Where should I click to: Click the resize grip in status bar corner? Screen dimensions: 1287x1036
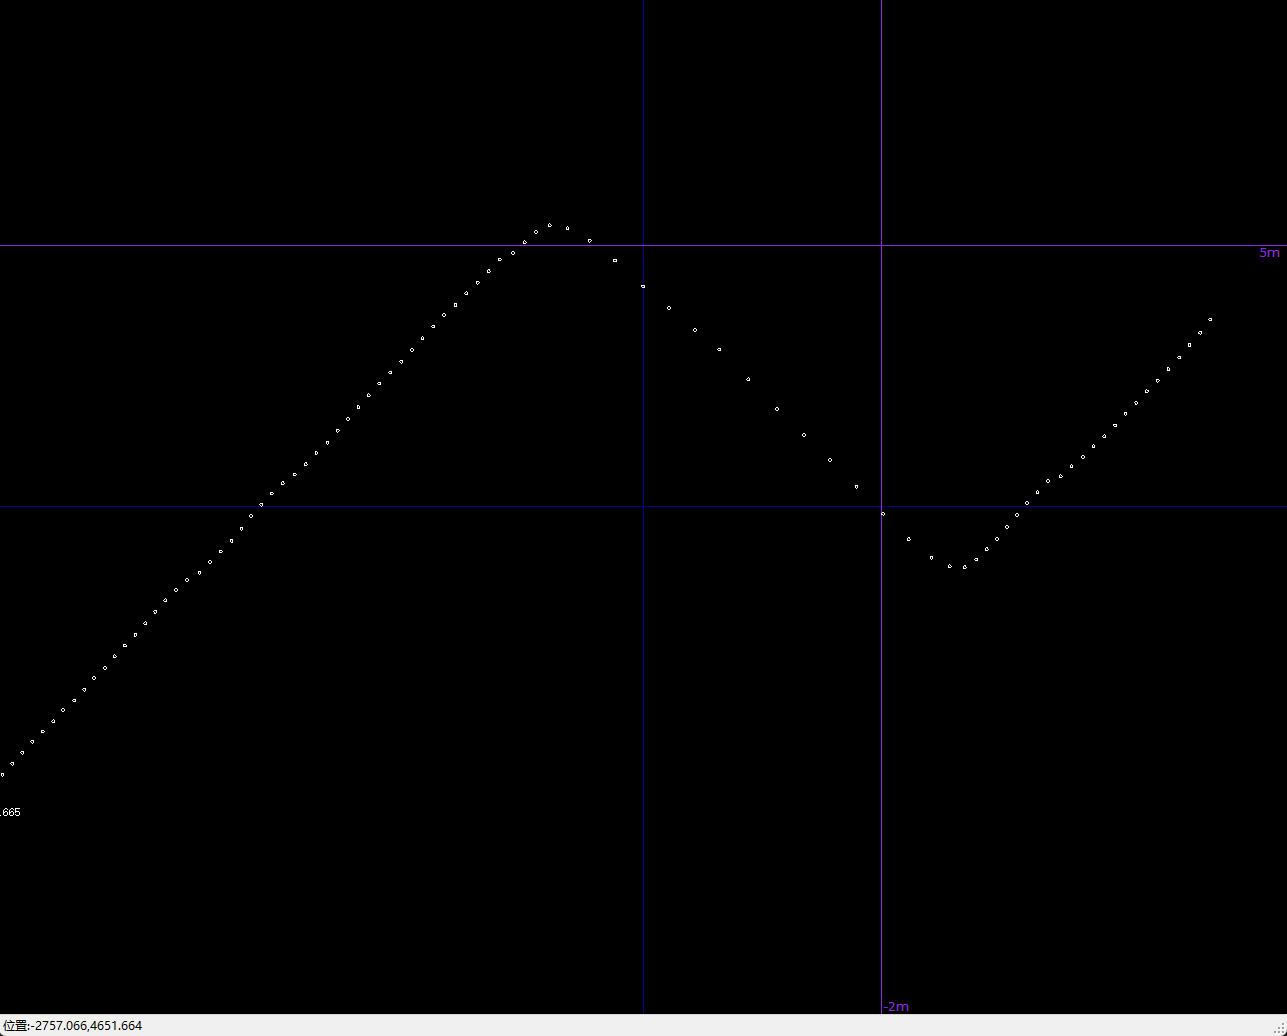[1278, 1027]
